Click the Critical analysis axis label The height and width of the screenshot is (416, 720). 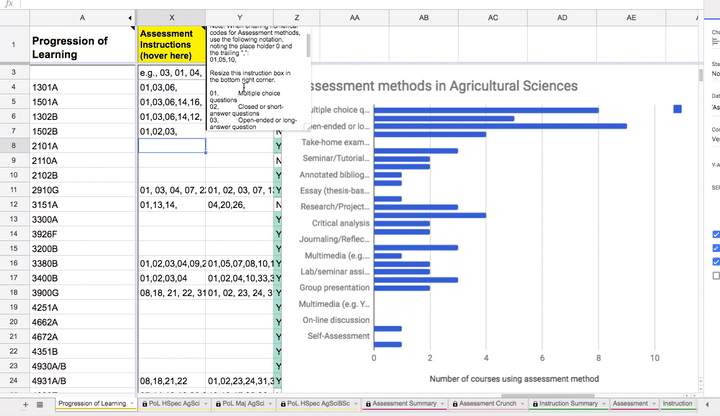point(340,223)
